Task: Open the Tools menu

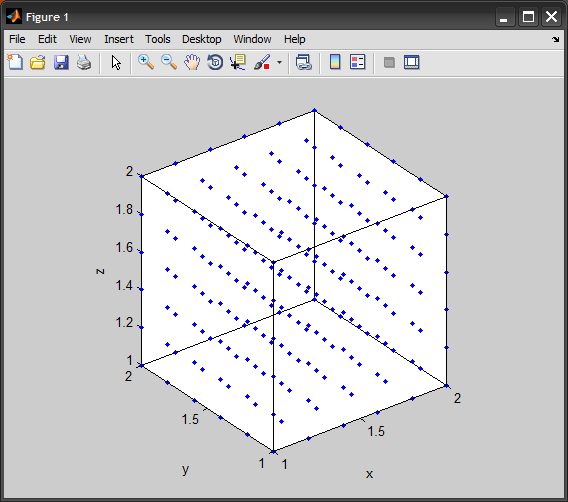Action: coord(158,39)
